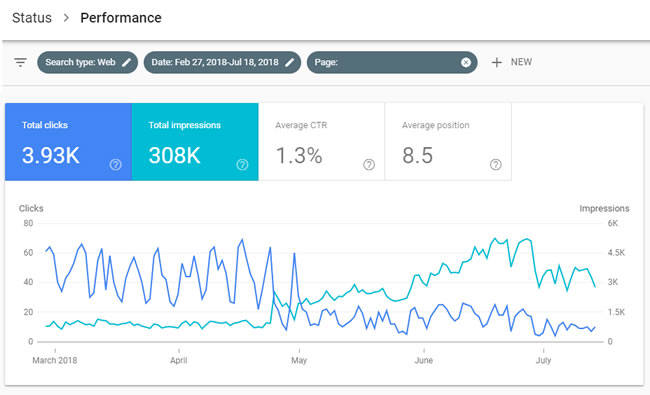Edit Search type Web filter pencil icon
The width and height of the screenshot is (650, 395).
tap(126, 63)
